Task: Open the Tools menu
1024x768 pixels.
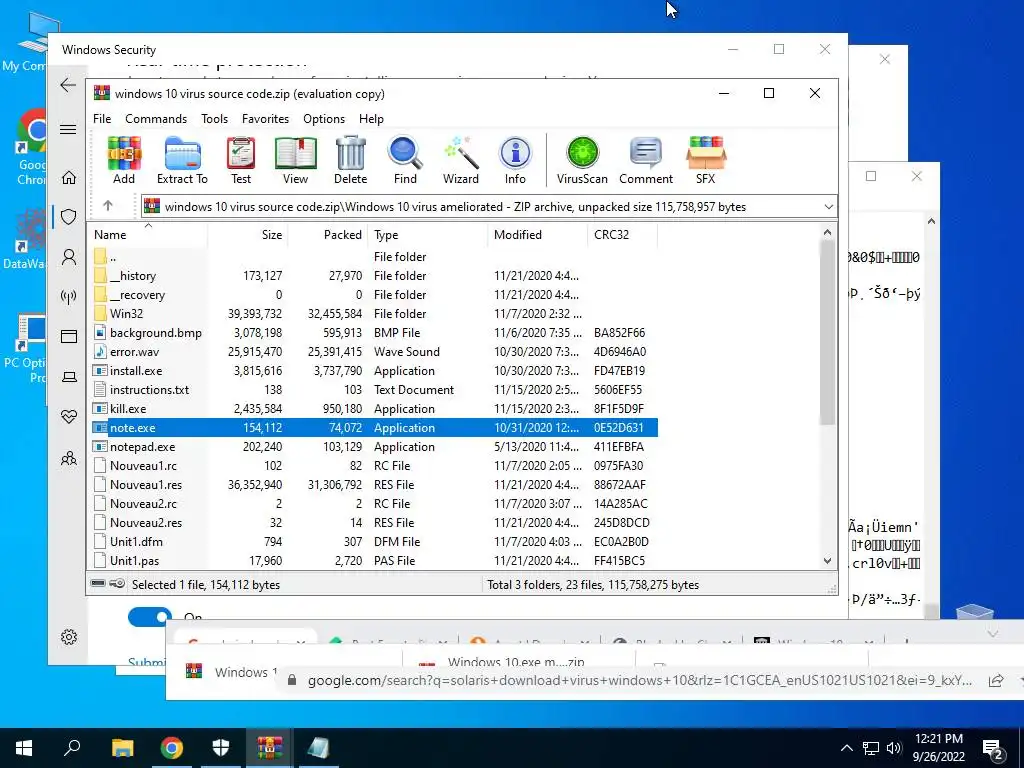Action: click(x=214, y=119)
